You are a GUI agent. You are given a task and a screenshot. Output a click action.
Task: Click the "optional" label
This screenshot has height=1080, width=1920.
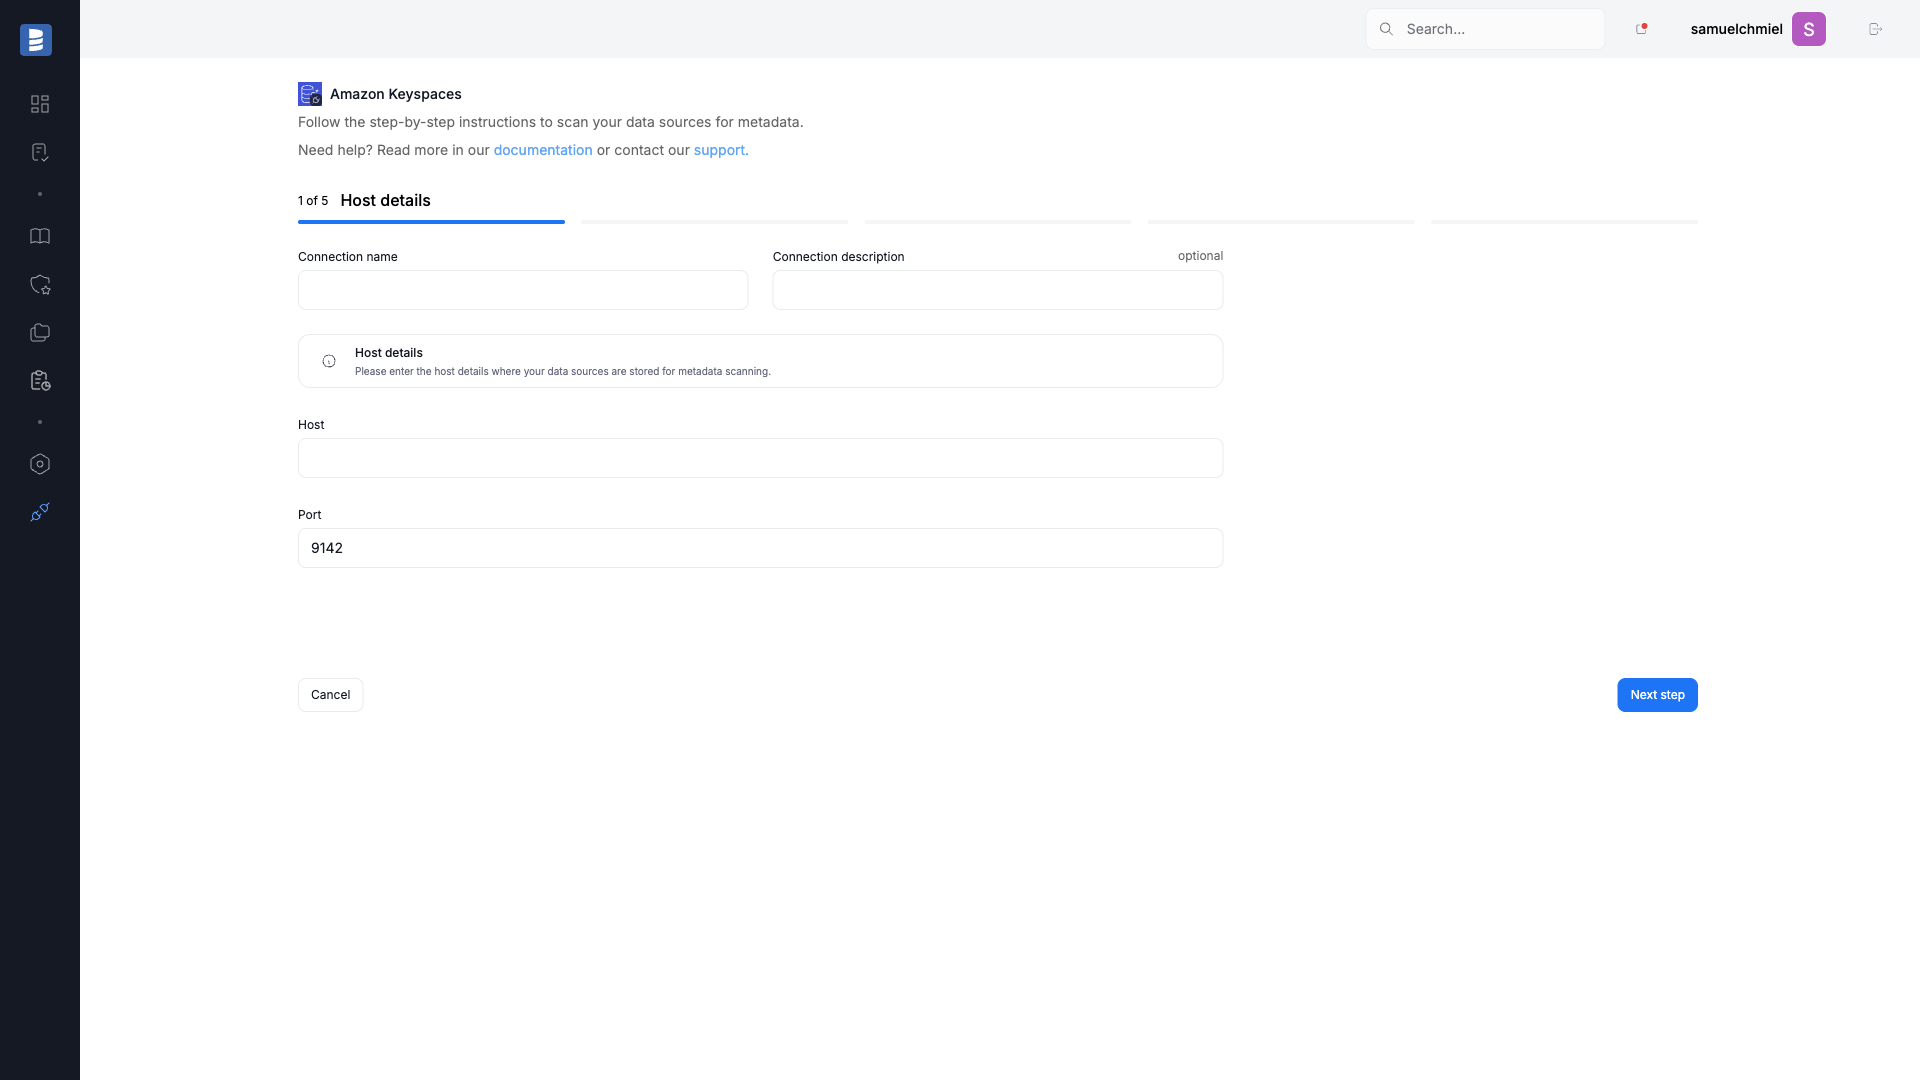1200,256
